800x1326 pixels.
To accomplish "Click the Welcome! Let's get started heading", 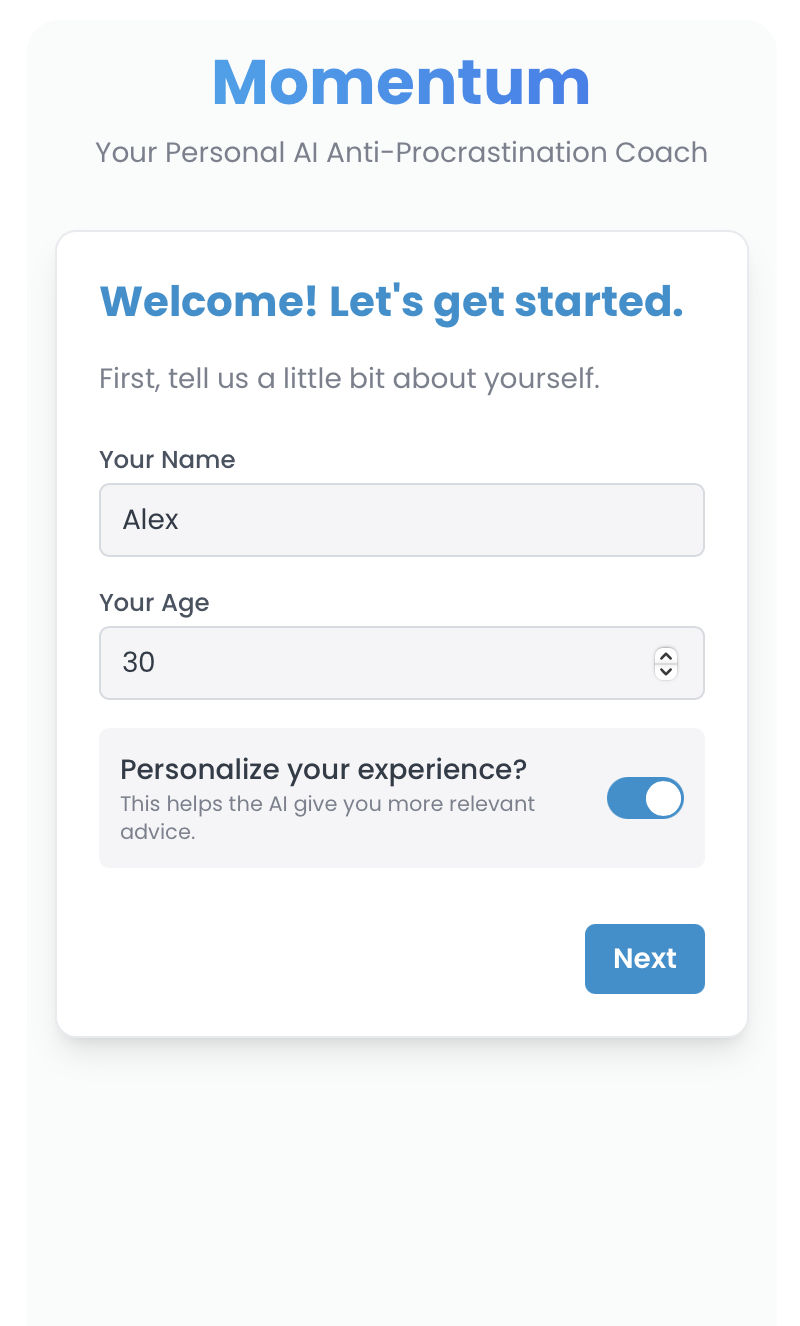I will click(x=391, y=301).
